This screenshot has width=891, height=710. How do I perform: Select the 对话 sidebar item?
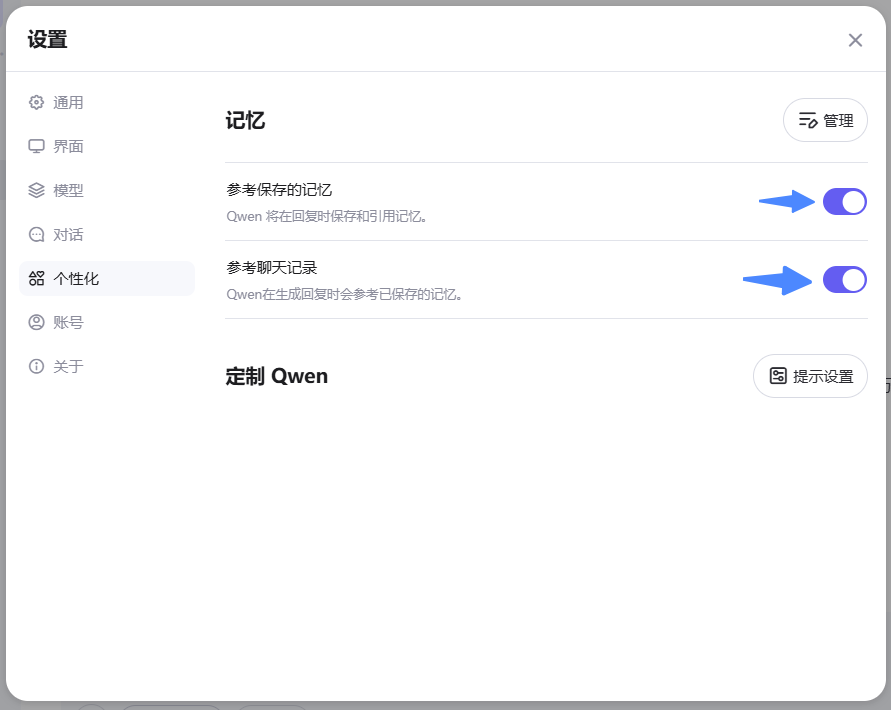click(x=70, y=234)
